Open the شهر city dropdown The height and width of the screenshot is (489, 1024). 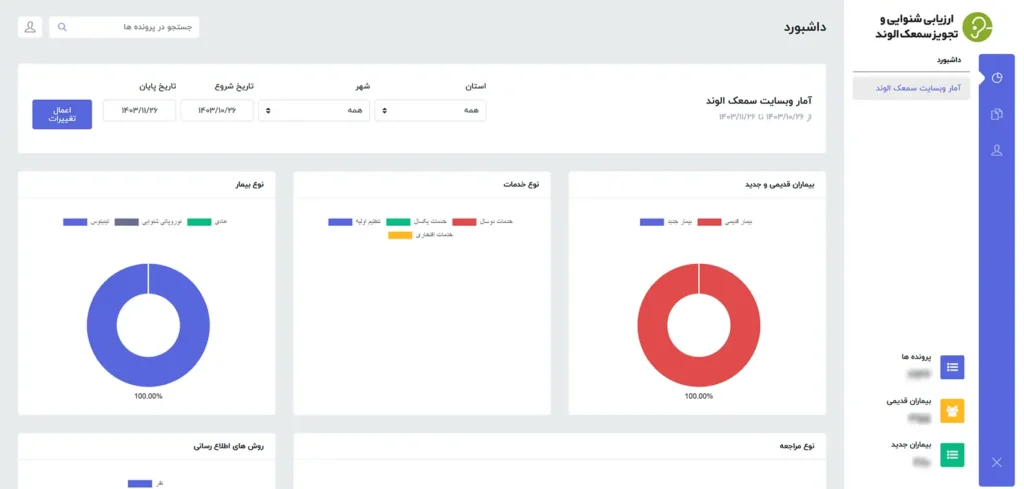[x=314, y=110]
